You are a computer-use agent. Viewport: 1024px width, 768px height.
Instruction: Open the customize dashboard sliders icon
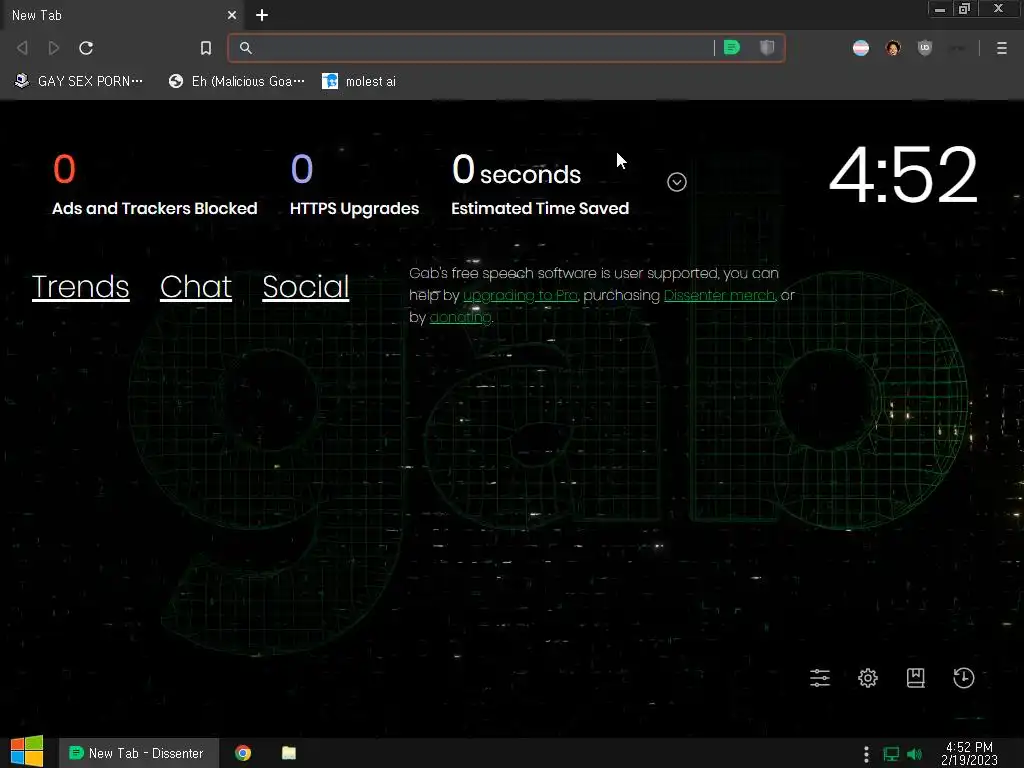(x=820, y=678)
